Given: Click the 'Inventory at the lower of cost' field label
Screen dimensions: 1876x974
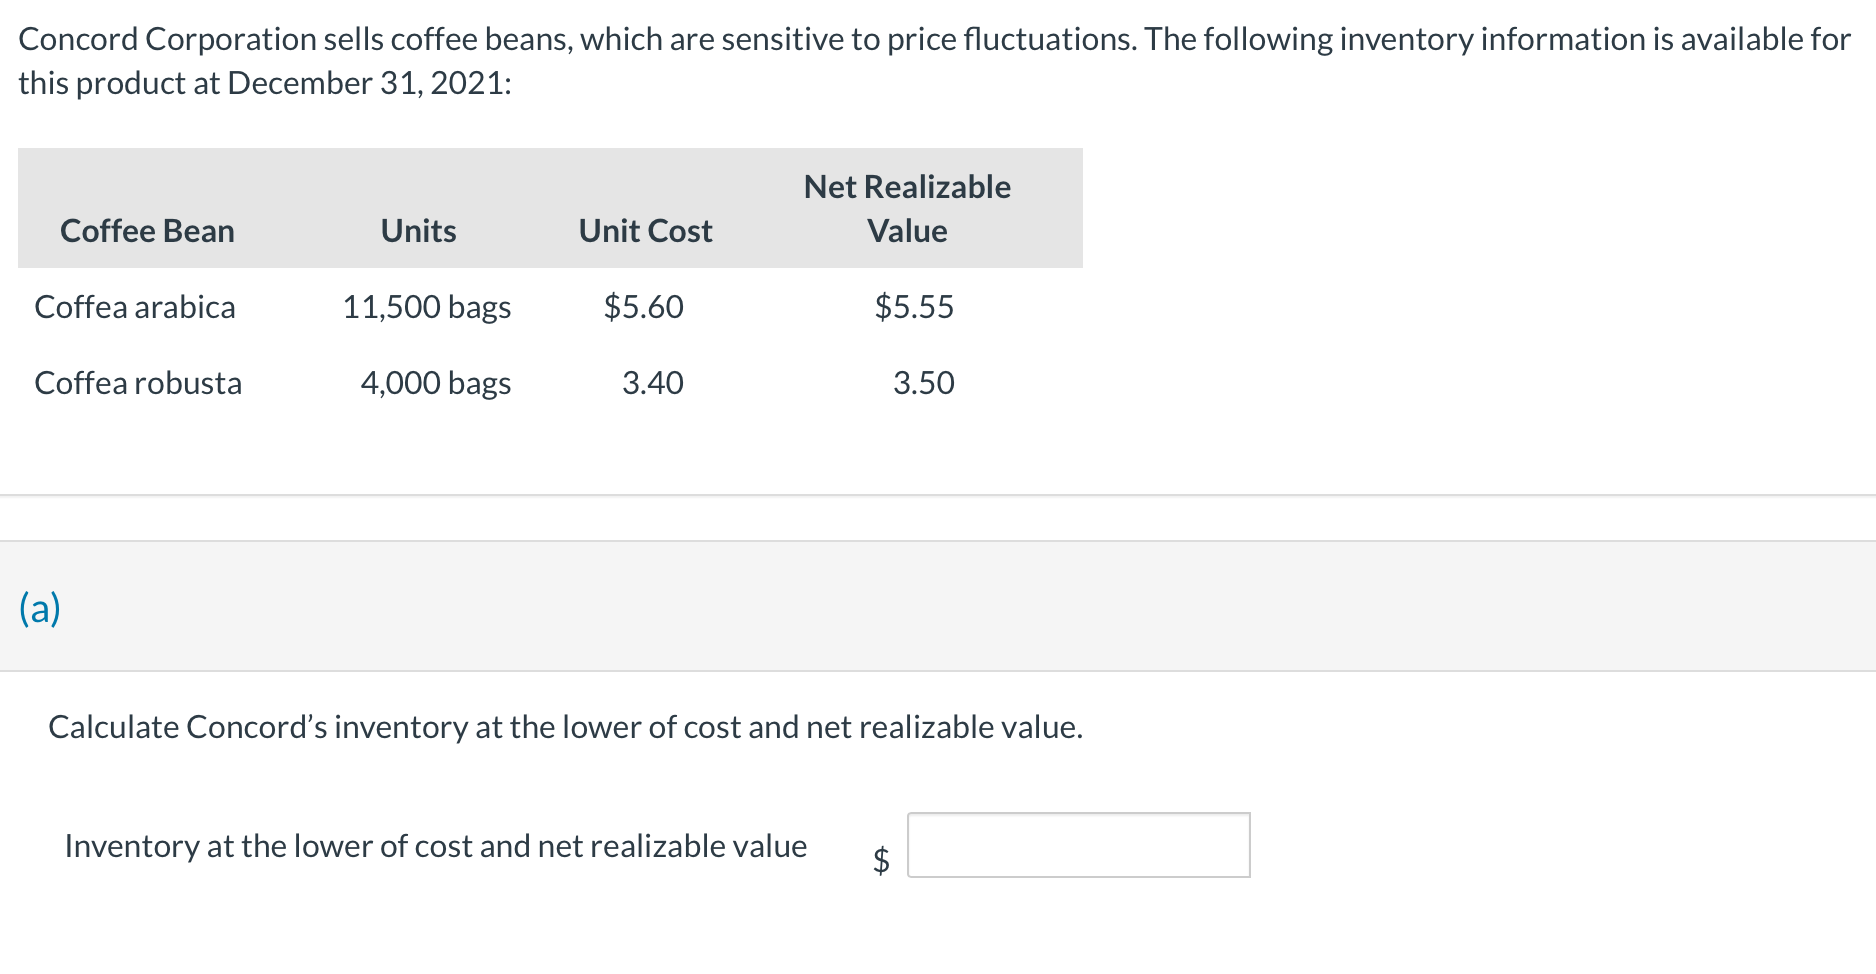Looking at the screenshot, I should (x=435, y=846).
